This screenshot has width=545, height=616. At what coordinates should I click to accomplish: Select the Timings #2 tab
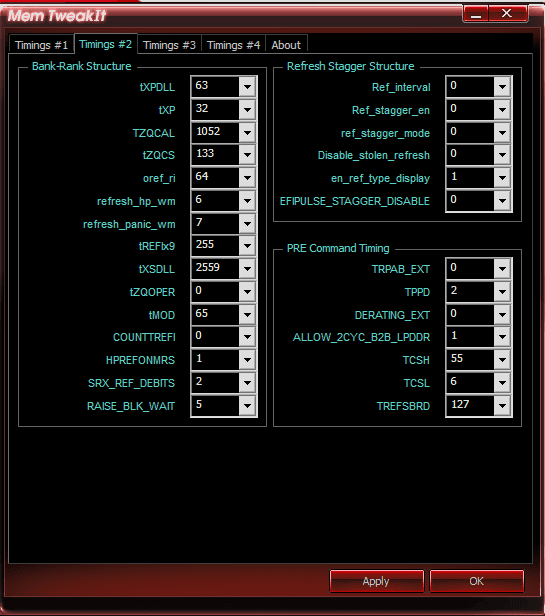coord(106,44)
